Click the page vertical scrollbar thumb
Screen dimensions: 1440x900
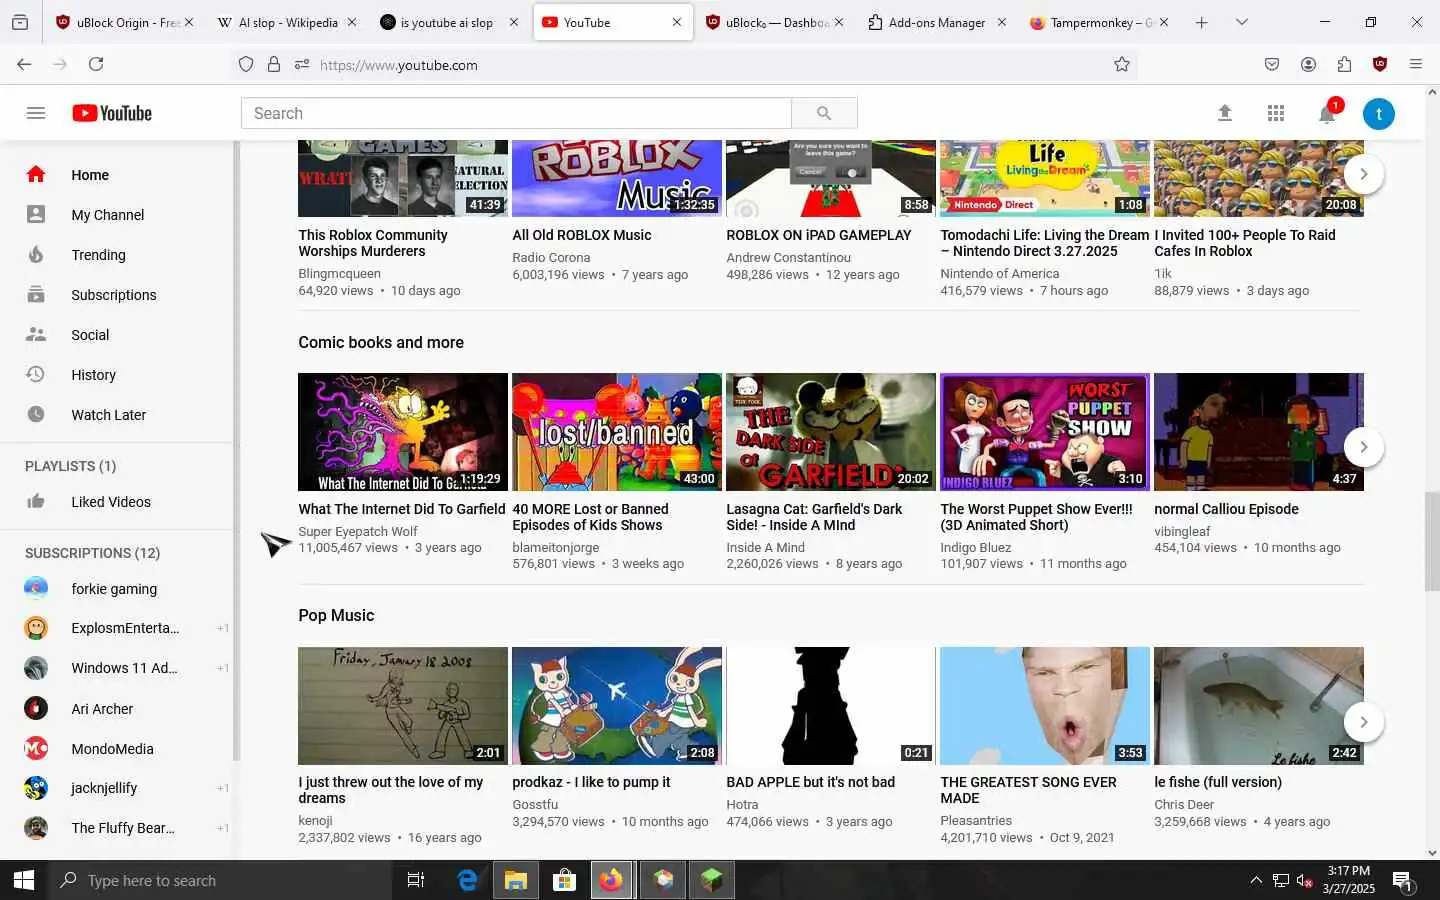click(1432, 541)
